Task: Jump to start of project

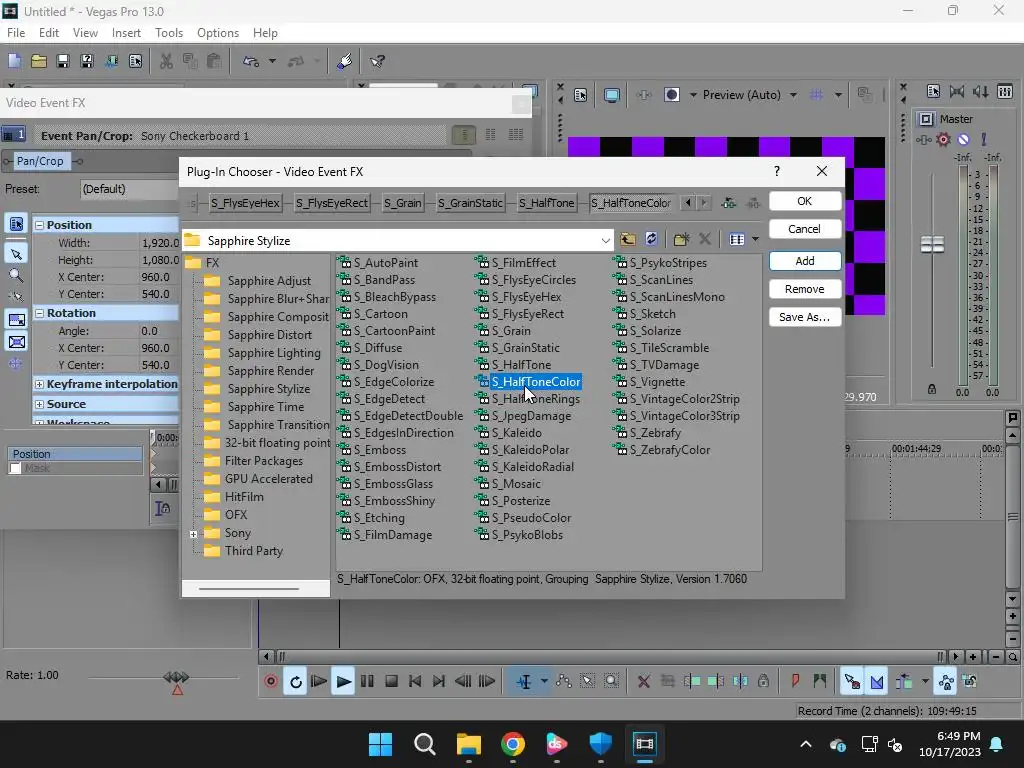Action: click(x=415, y=681)
